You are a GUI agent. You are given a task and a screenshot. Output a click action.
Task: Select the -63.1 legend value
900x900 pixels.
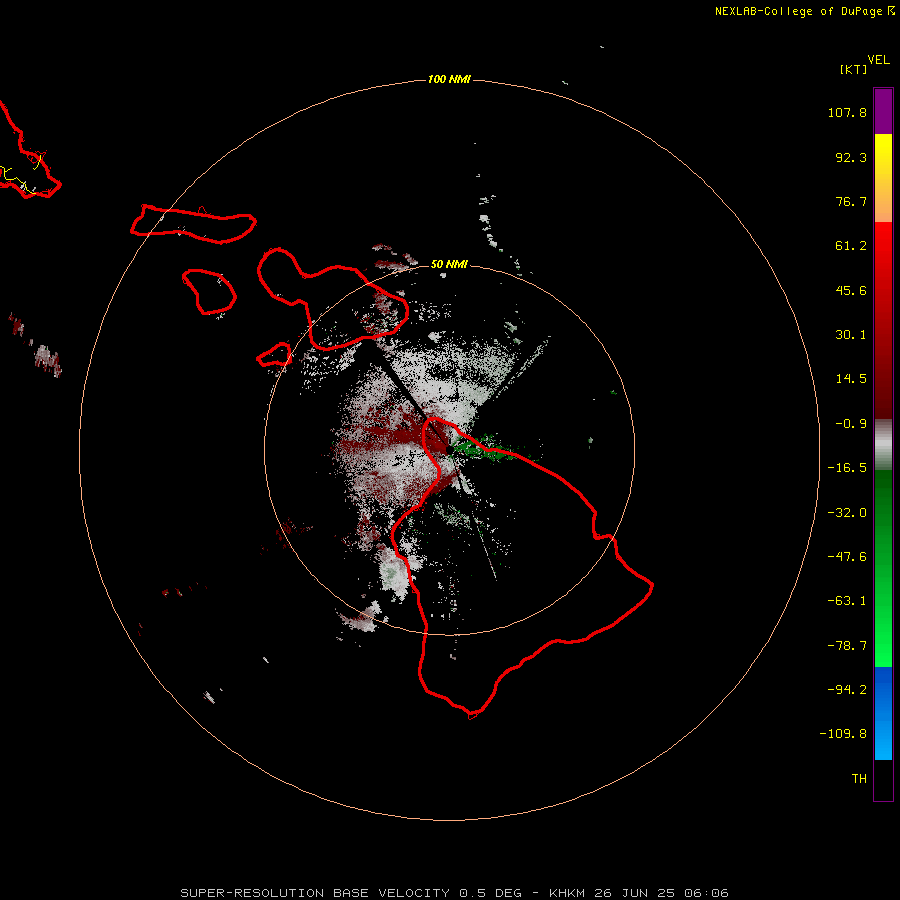pyautogui.click(x=847, y=601)
